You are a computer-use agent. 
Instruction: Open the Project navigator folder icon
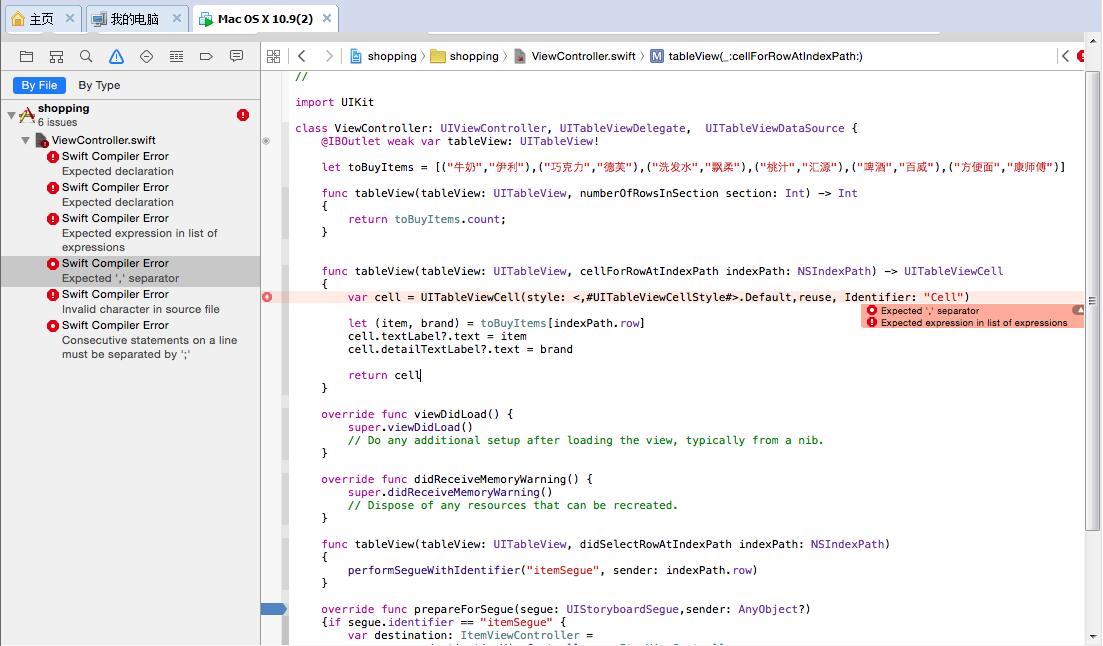pyautogui.click(x=27, y=56)
